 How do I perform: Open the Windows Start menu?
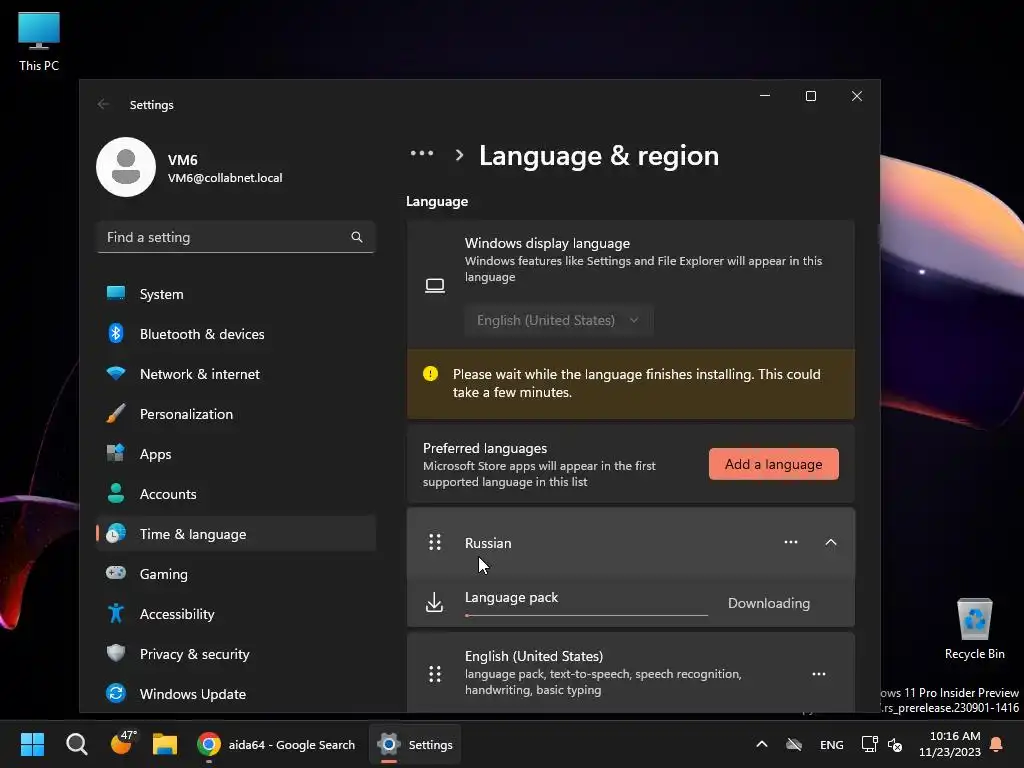click(x=32, y=744)
